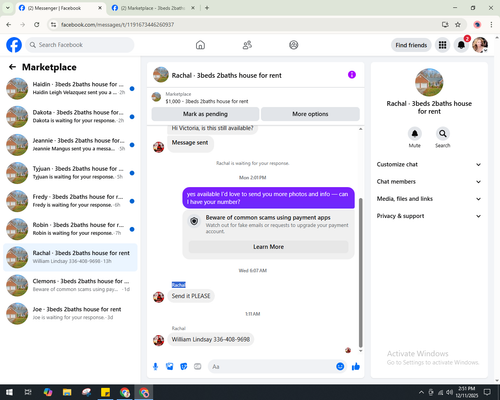Search in conversation magnifier icon
The height and width of the screenshot is (400, 500).
pyautogui.click(x=443, y=134)
